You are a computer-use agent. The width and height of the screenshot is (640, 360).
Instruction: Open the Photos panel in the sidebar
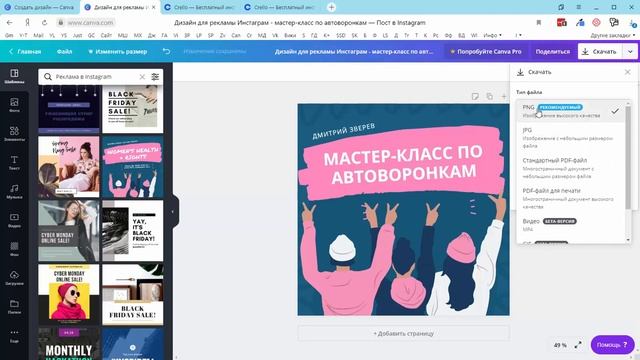point(14,105)
